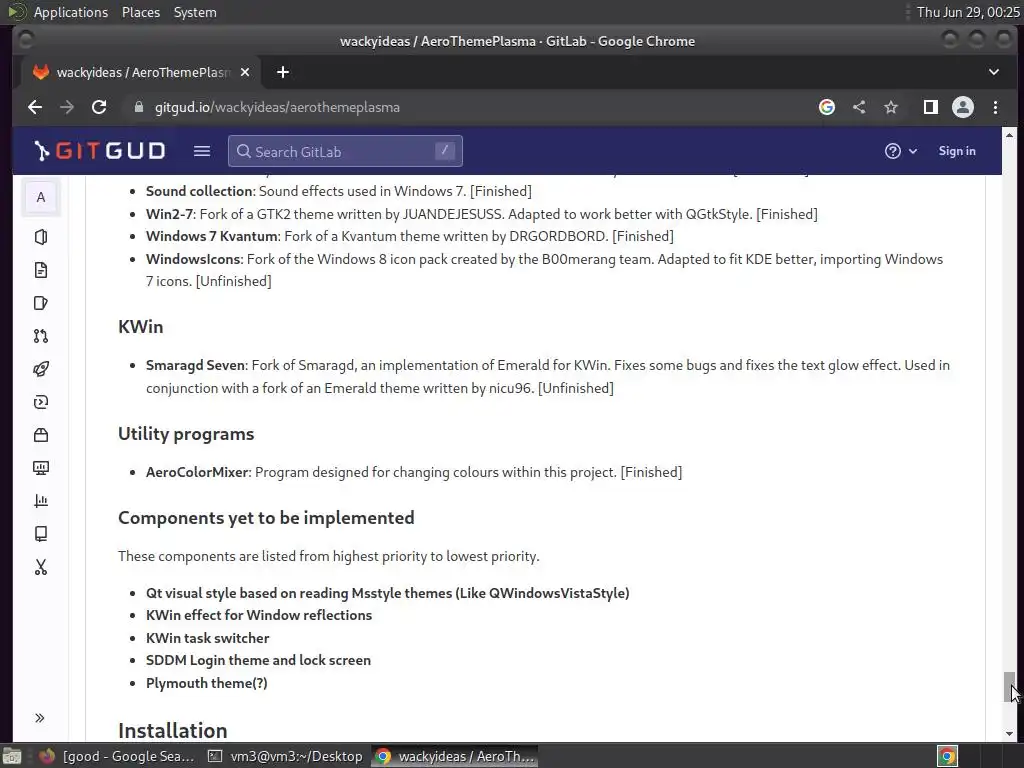The height and width of the screenshot is (768, 1024).
Task: Click 'Components yet to be implemented' heading
Action: pos(266,518)
